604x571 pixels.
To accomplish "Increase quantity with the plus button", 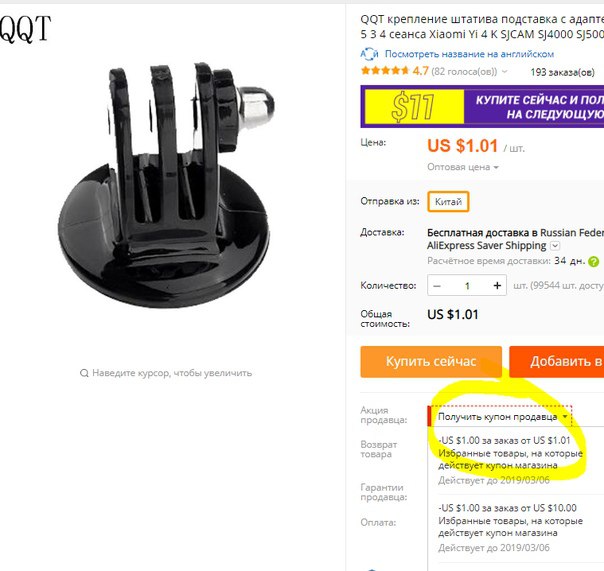I will pyautogui.click(x=497, y=286).
